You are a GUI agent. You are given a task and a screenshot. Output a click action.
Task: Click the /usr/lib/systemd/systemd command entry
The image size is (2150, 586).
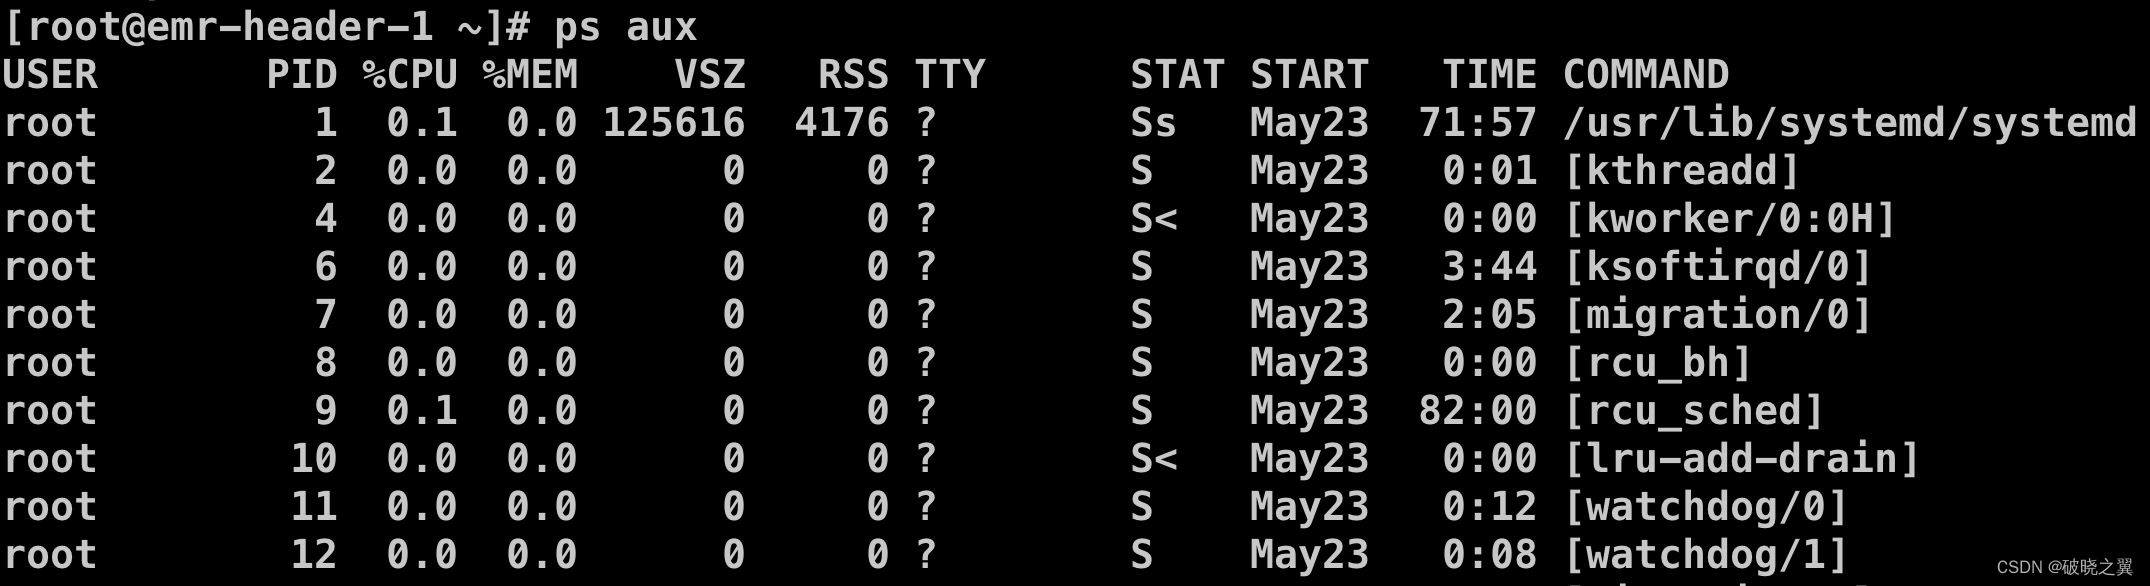pos(1849,123)
